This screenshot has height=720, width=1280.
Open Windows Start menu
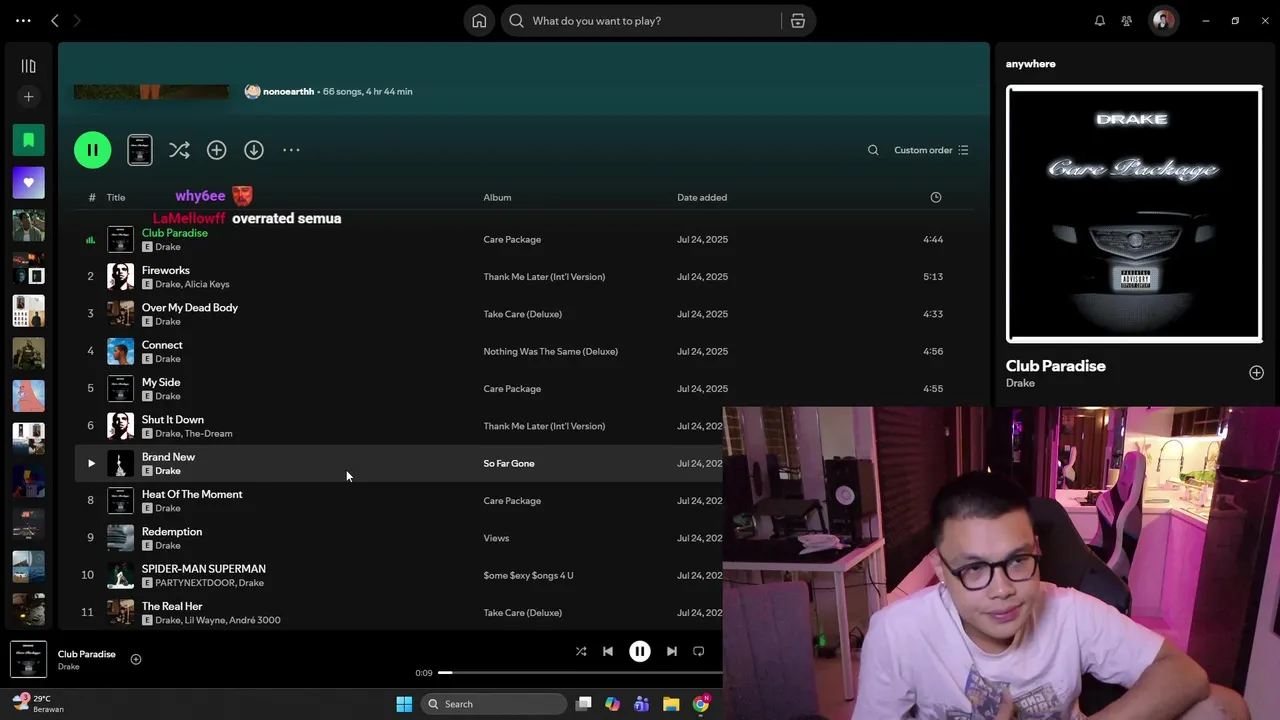tap(404, 704)
